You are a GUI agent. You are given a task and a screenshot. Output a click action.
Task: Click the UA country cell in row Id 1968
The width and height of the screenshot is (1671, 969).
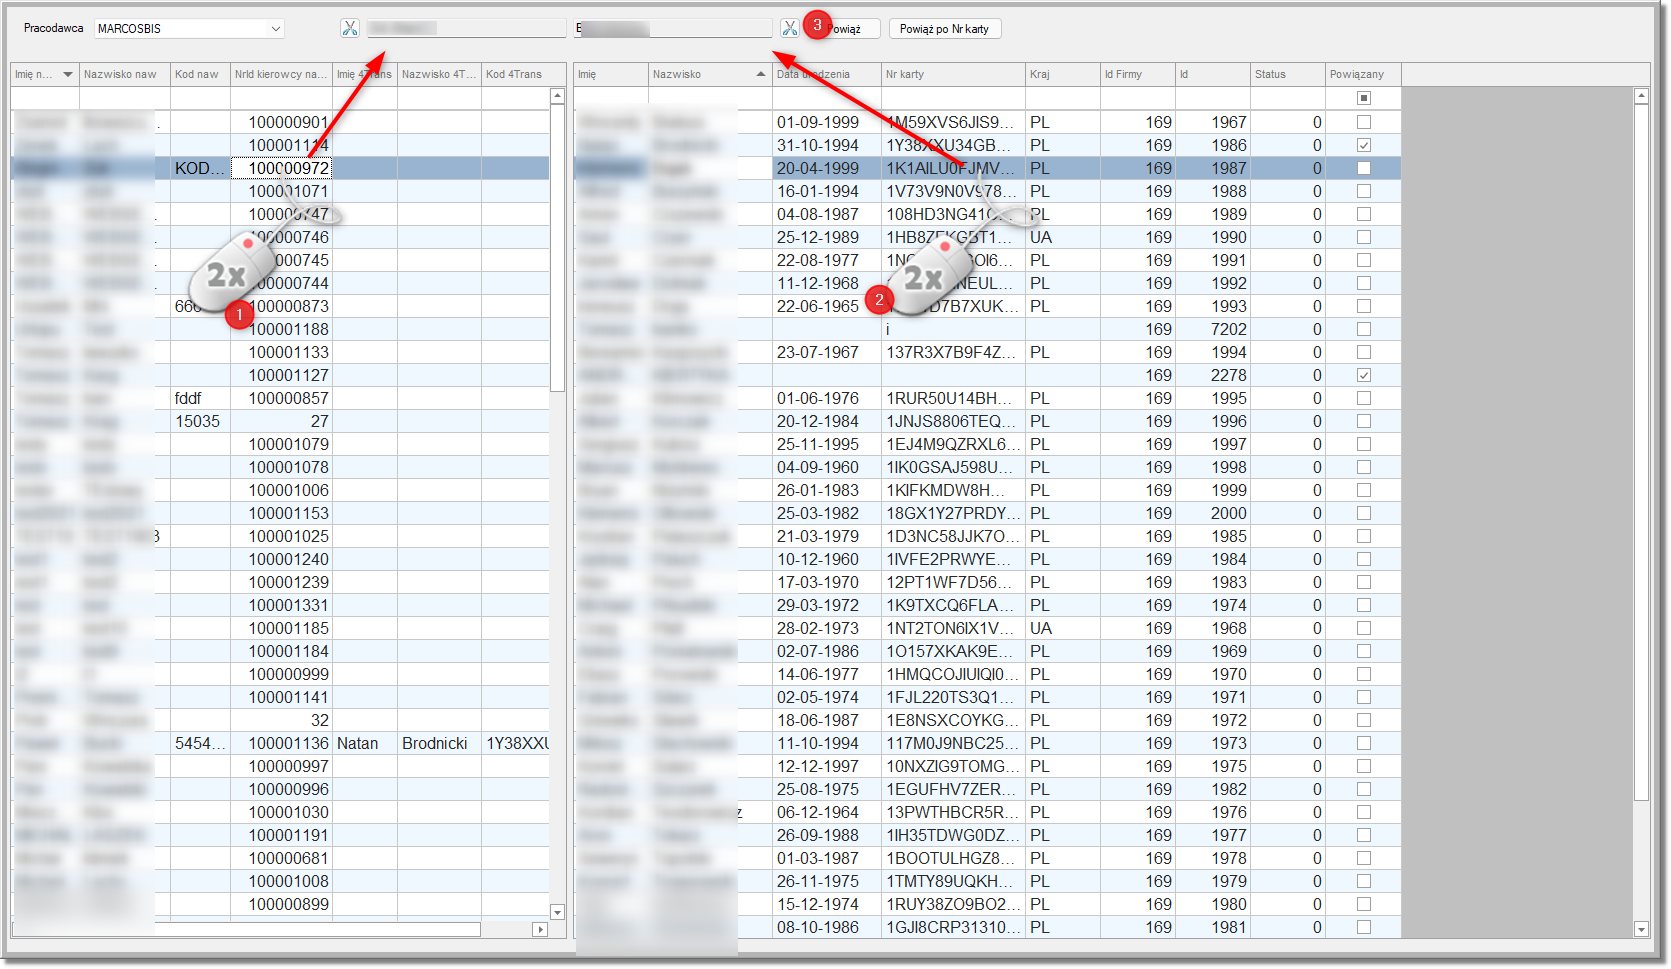(1063, 628)
